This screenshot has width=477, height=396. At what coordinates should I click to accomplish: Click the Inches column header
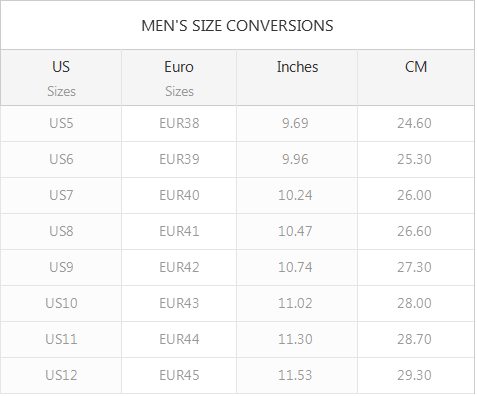click(x=297, y=78)
